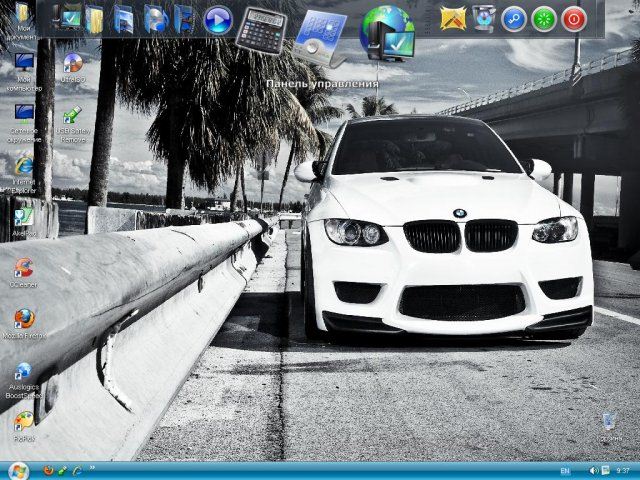Launch Internet Explorer from Quick Launch
Viewport: 640px width, 480px height.
pos(77,471)
